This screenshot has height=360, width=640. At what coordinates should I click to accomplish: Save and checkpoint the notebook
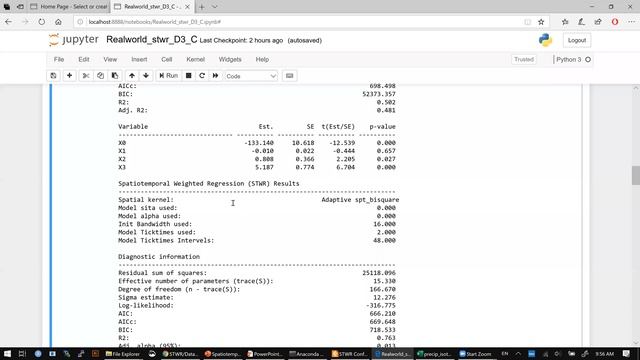pos(53,76)
